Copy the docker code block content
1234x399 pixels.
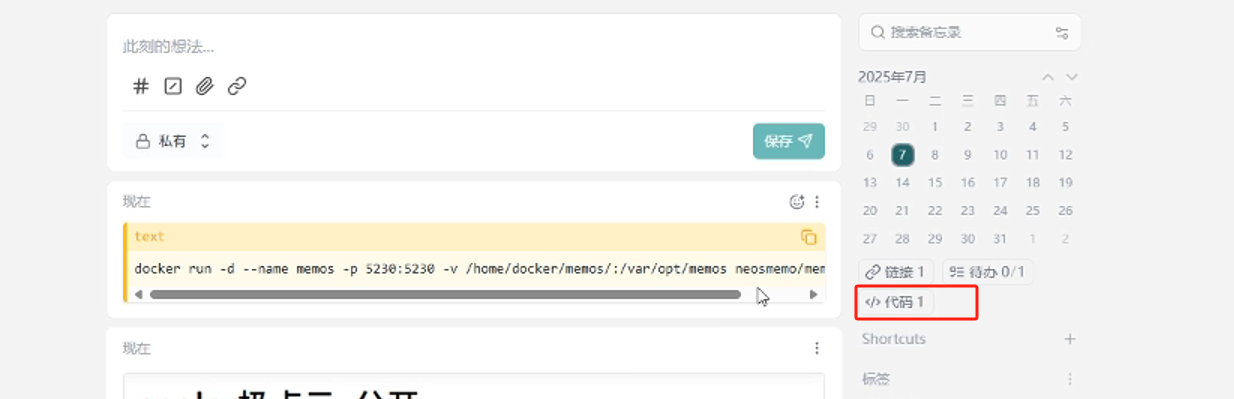click(x=808, y=237)
